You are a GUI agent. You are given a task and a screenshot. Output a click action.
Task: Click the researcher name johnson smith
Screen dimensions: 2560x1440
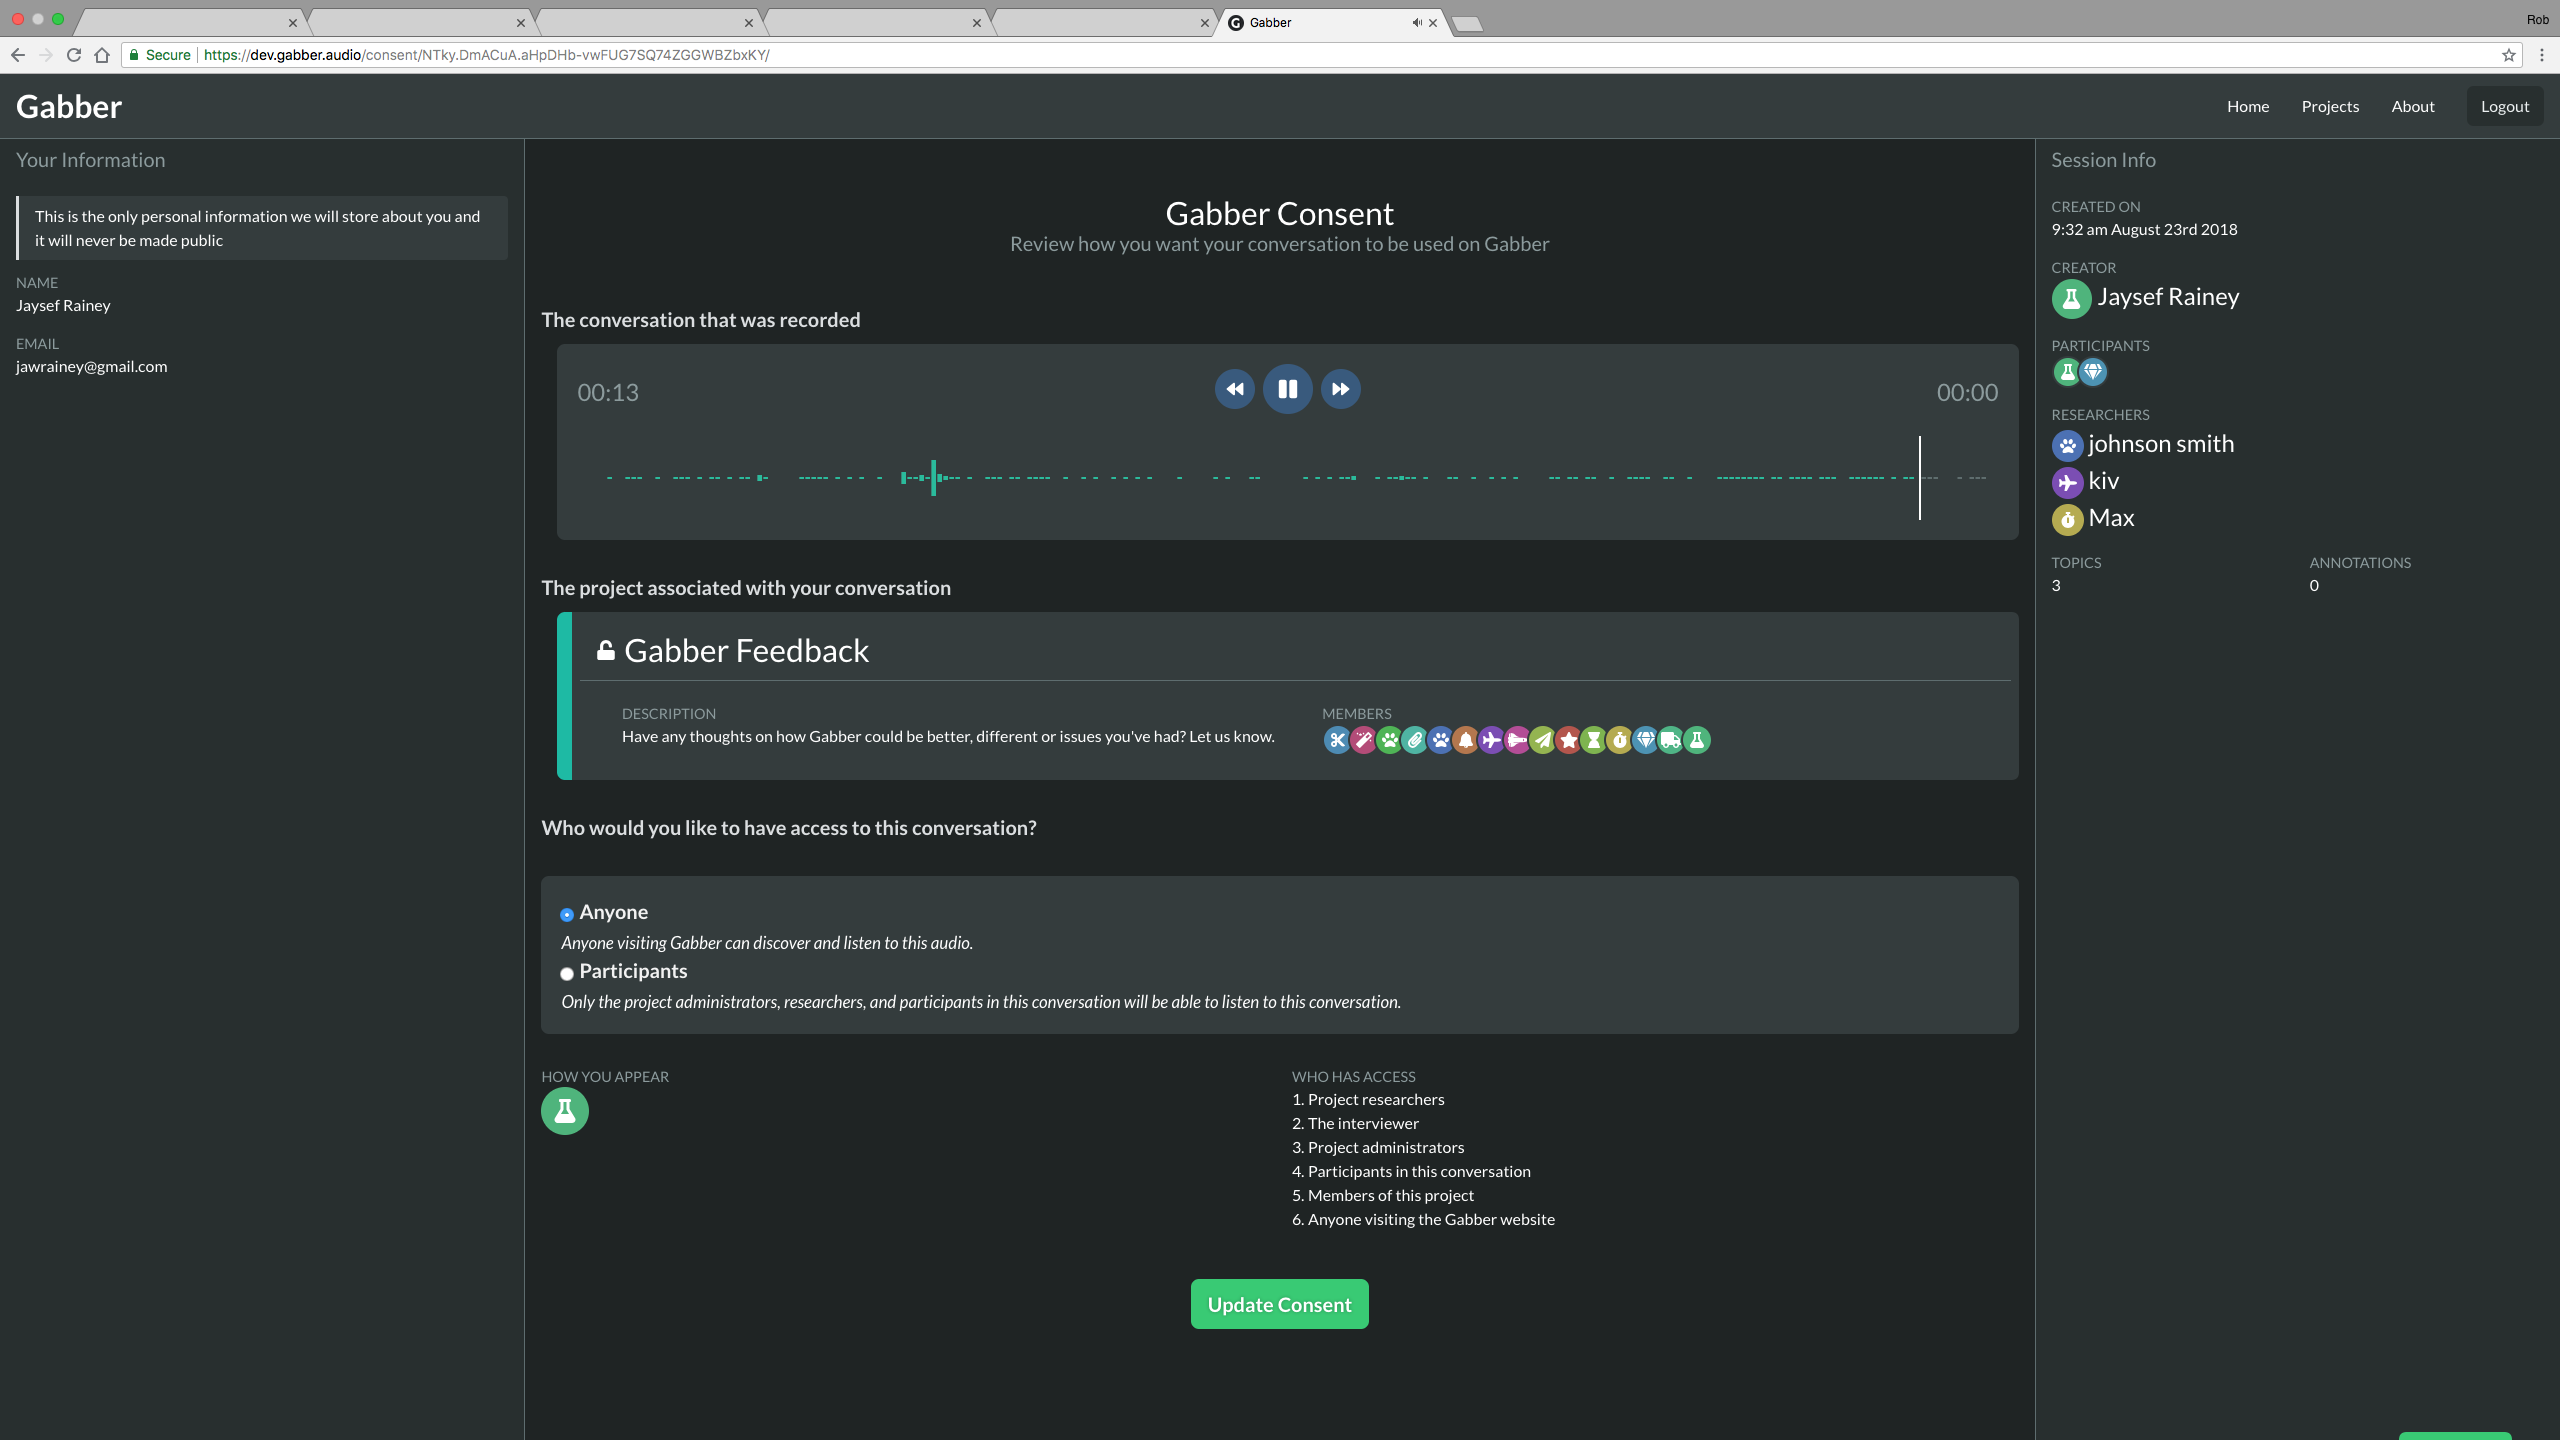[x=2161, y=444]
